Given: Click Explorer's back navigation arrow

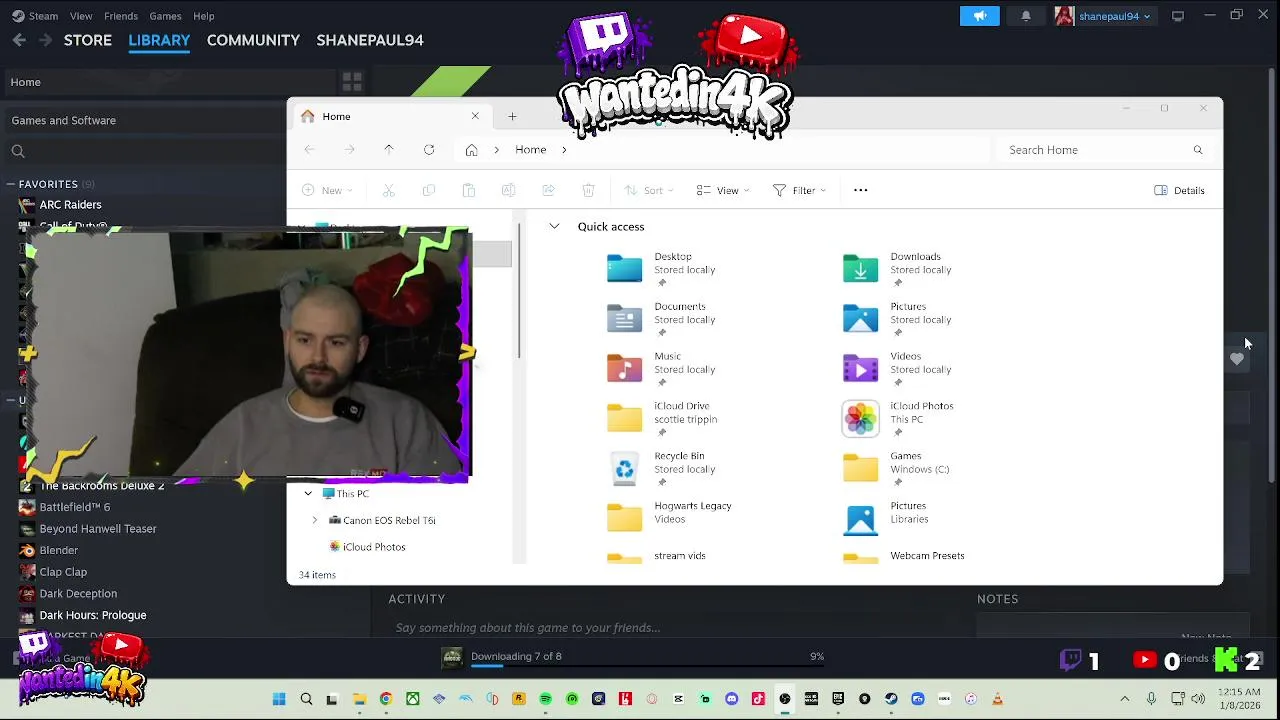Looking at the screenshot, I should (x=310, y=150).
